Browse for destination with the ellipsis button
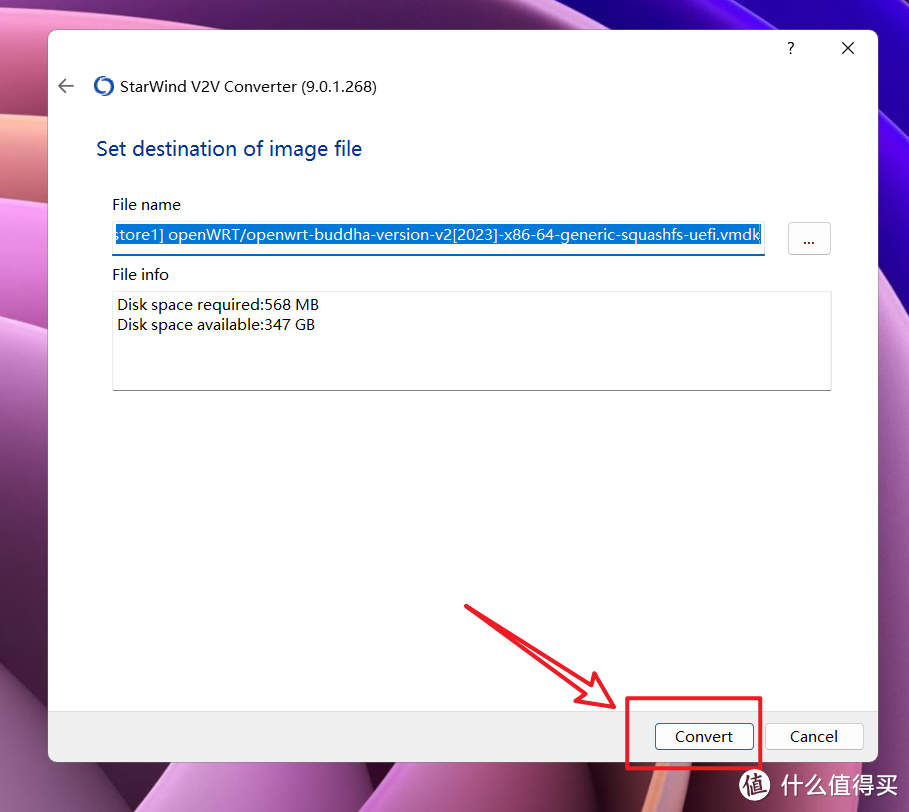909x812 pixels. (x=809, y=238)
